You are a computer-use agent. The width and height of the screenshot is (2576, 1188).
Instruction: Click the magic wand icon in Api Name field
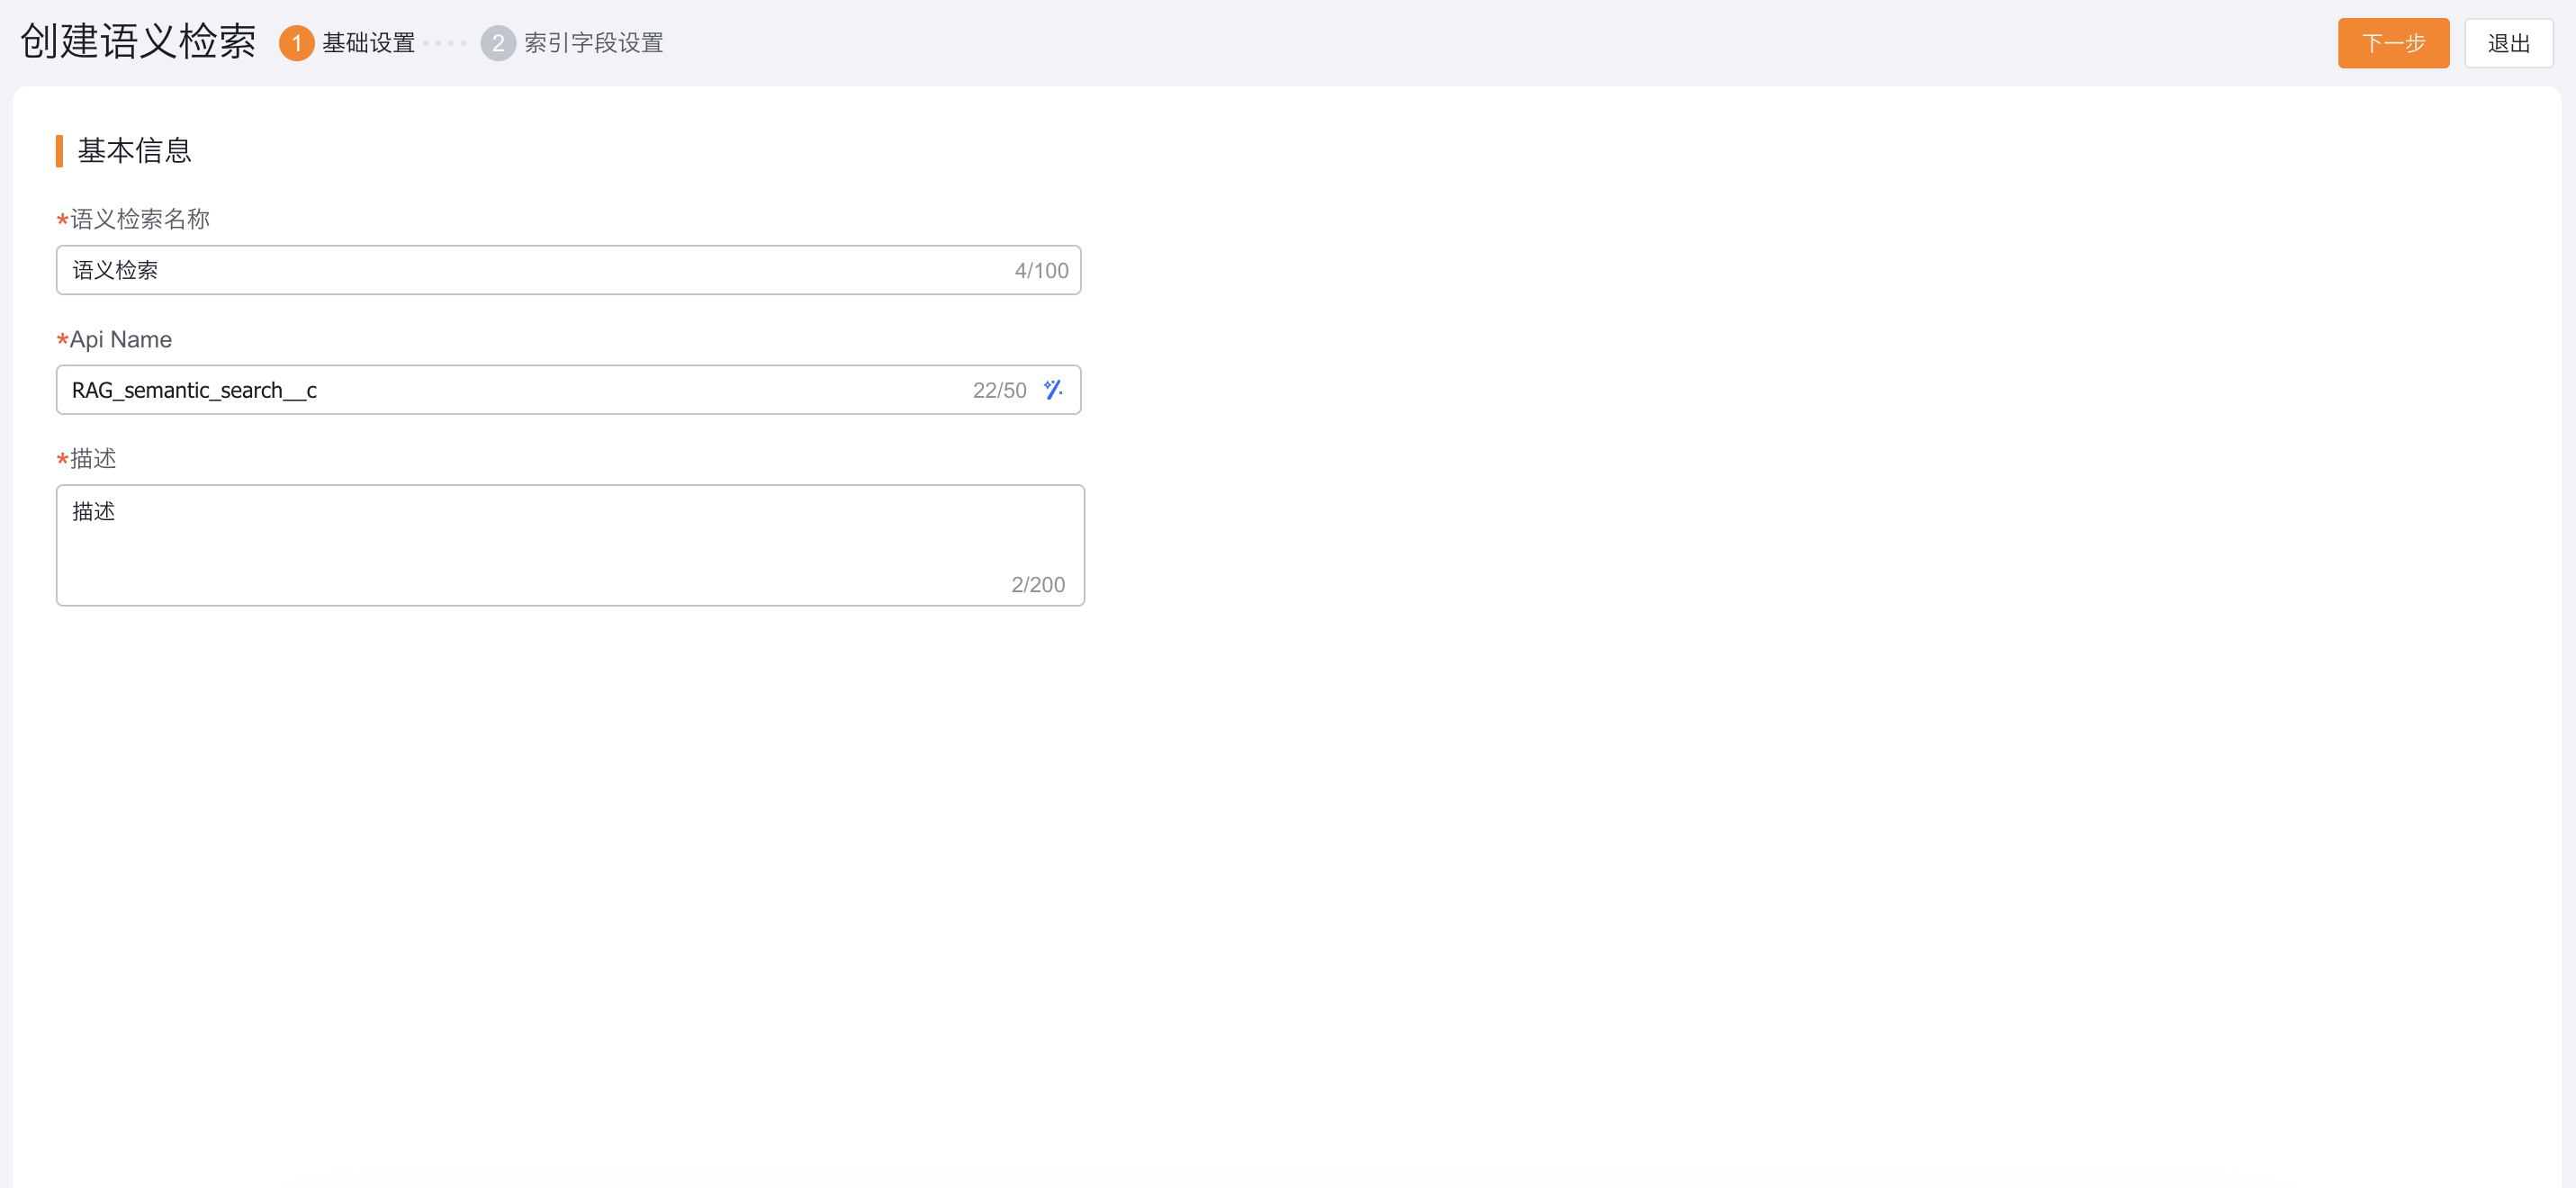click(1052, 390)
